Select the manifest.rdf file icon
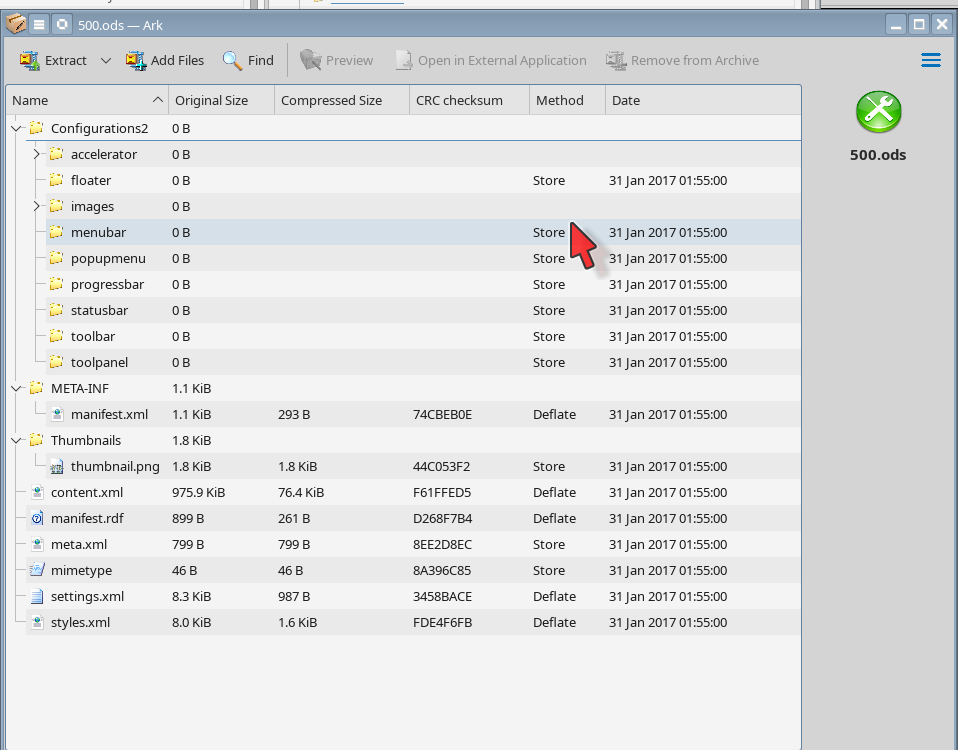The image size is (958, 750). [x=37, y=518]
